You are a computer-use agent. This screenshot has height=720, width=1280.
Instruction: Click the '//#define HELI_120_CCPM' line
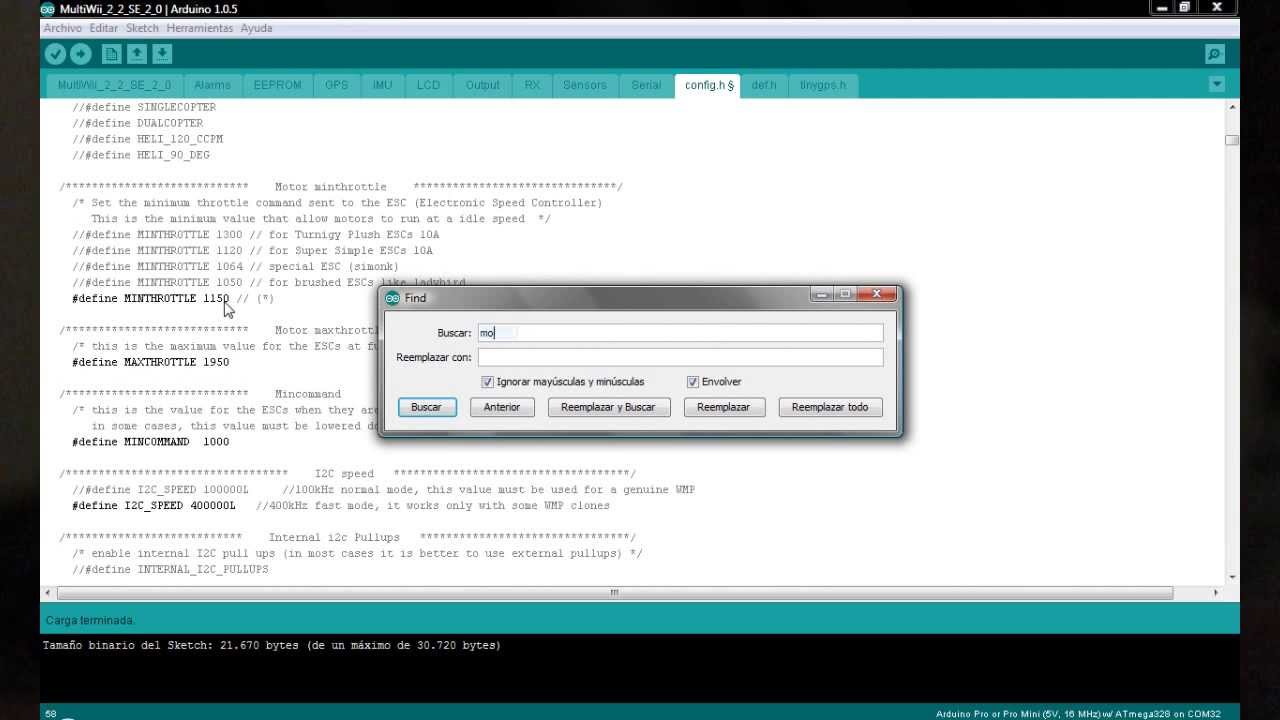147,139
